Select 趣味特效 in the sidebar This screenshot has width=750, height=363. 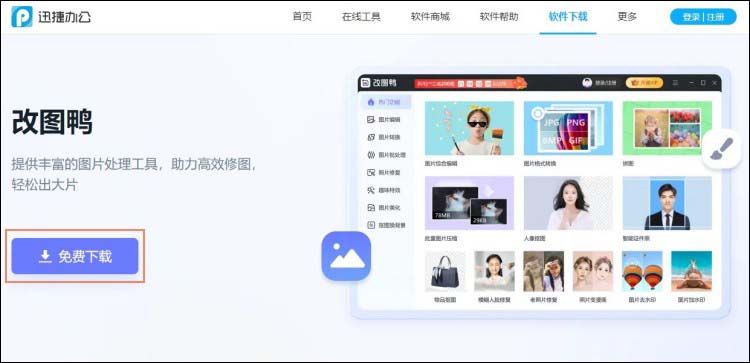point(384,190)
